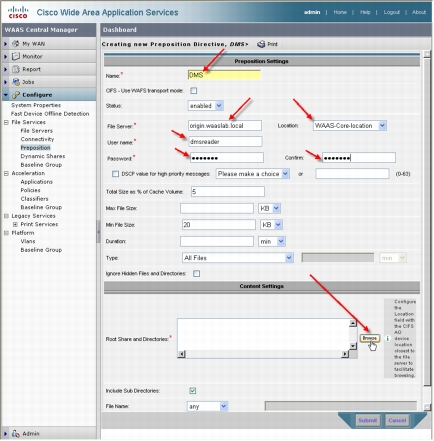The height and width of the screenshot is (441, 434).
Task: Open Policies under Acceleration
Action: [x=30, y=190]
